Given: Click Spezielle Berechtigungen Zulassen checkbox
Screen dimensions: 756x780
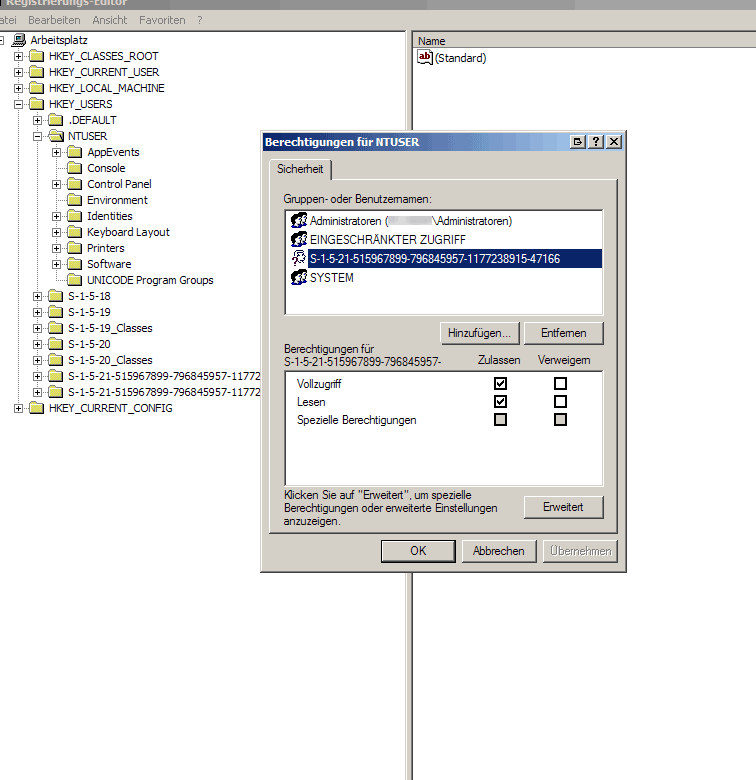Looking at the screenshot, I should [x=500, y=419].
